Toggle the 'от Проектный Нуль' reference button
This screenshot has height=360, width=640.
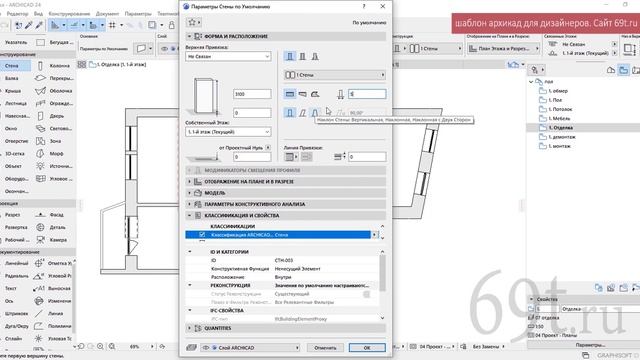[268, 147]
